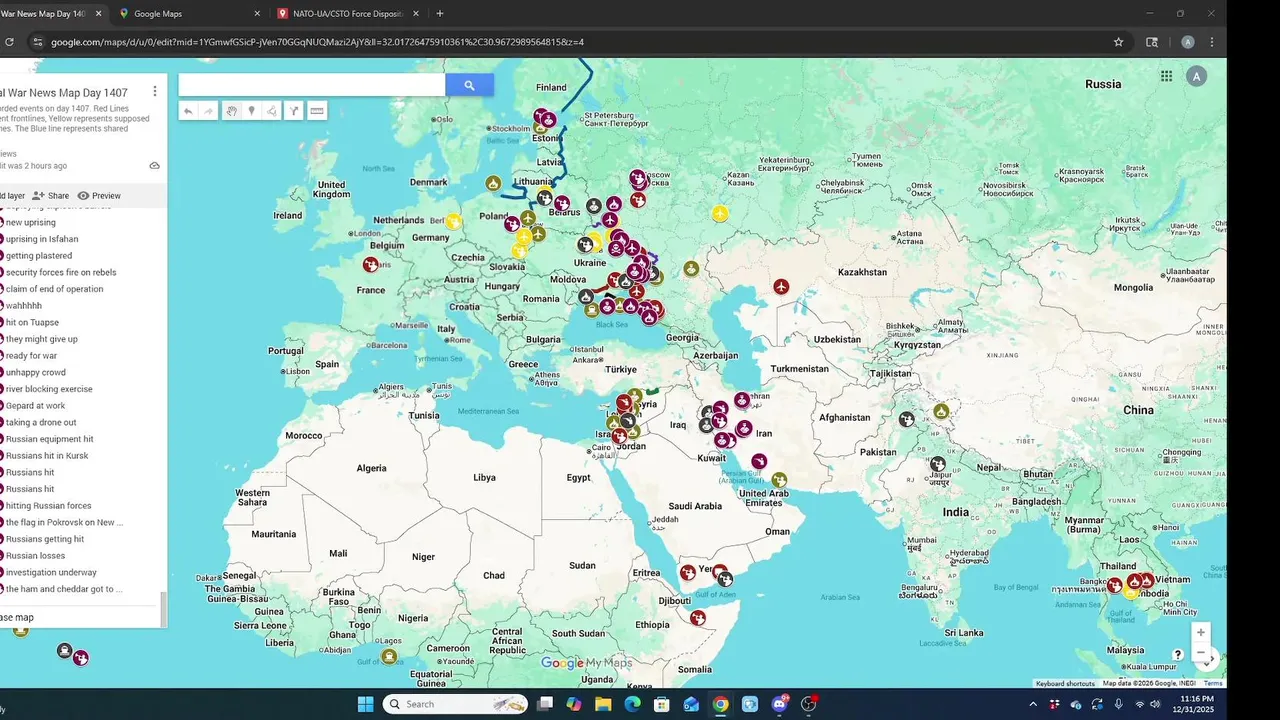Click the red marker on Somalia coast
Image resolution: width=1280 pixels, height=720 pixels.
[x=698, y=618]
